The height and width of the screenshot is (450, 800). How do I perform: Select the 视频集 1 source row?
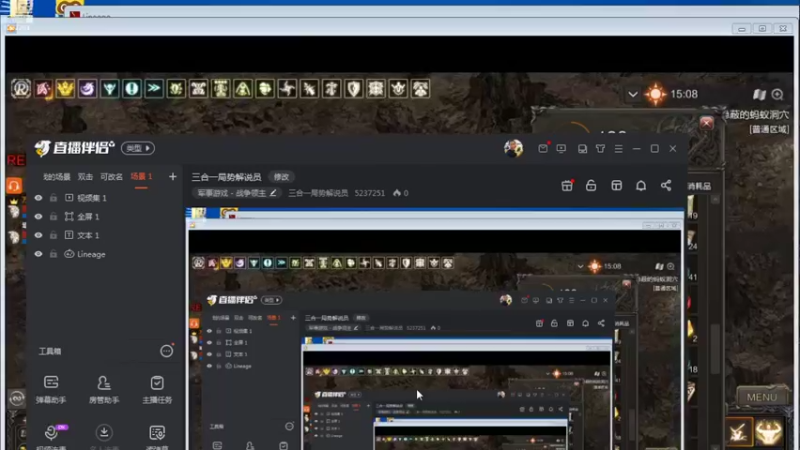105,198
